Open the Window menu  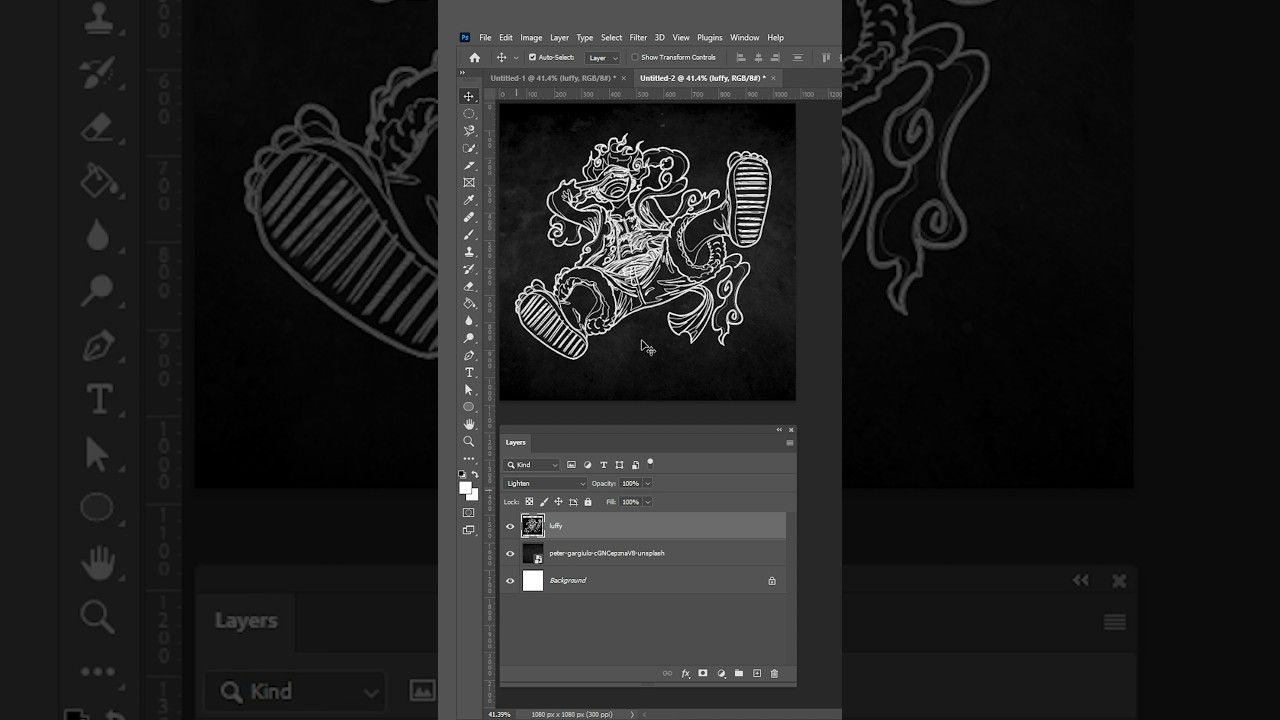[x=745, y=38]
